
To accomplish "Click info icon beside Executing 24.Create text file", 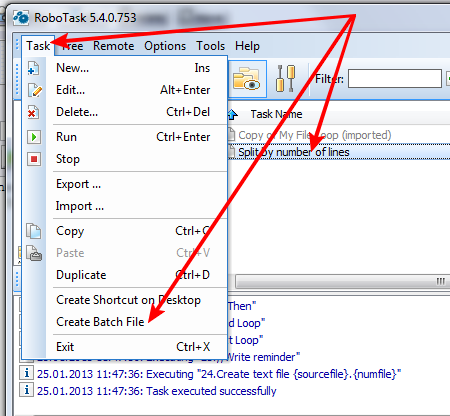I will 27,373.
